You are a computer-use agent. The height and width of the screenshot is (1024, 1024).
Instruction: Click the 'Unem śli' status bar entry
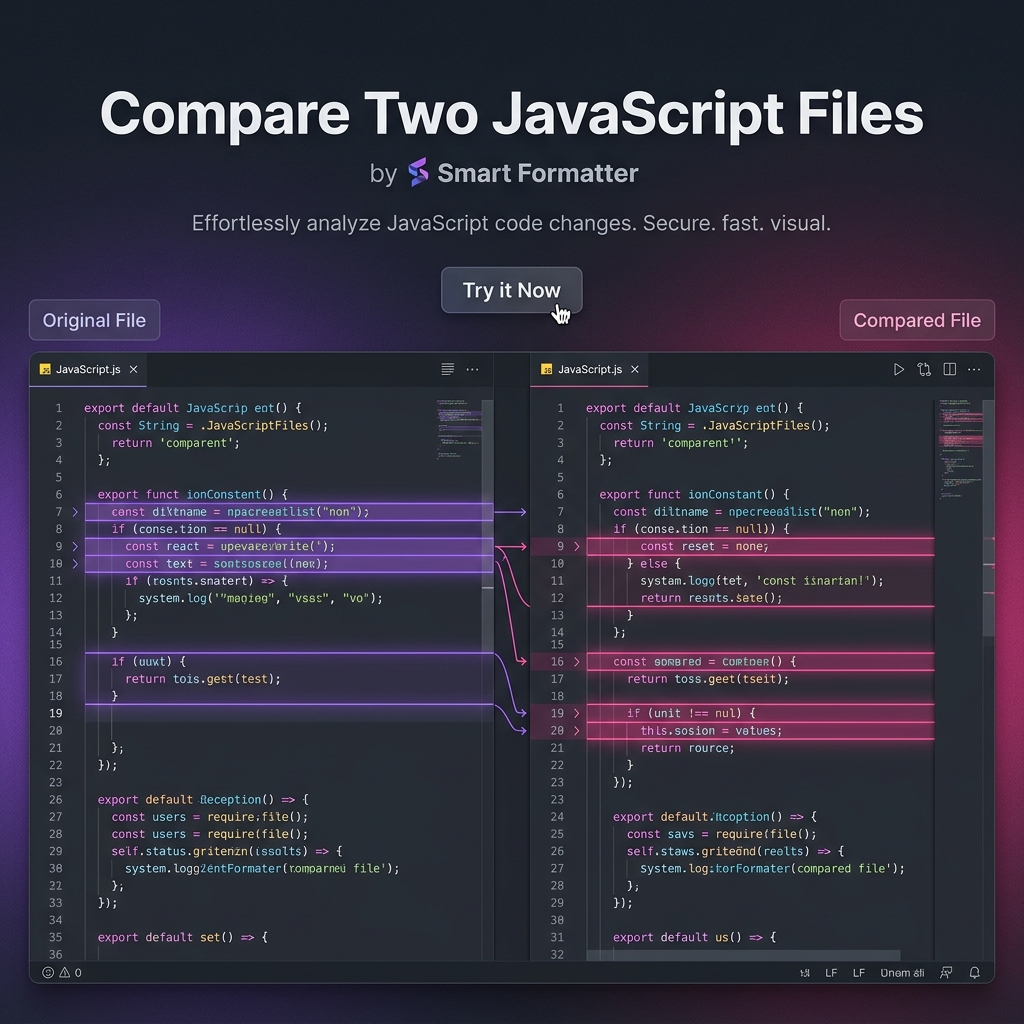[x=902, y=973]
